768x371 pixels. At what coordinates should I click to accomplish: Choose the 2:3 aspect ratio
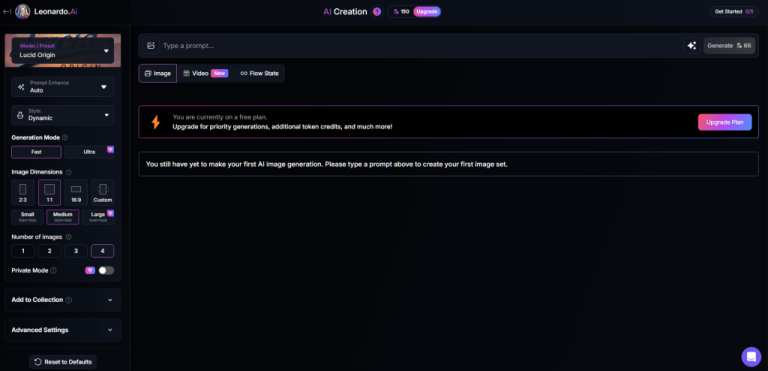coord(23,192)
